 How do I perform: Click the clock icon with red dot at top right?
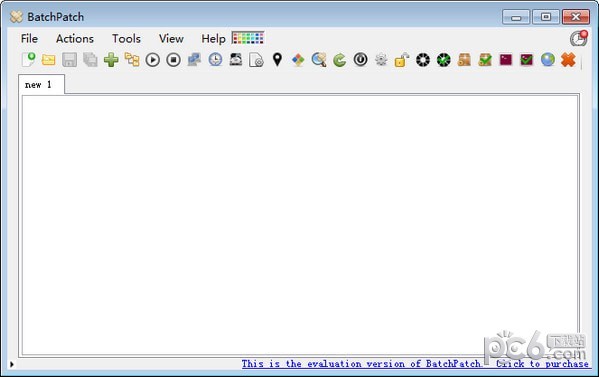click(x=579, y=38)
